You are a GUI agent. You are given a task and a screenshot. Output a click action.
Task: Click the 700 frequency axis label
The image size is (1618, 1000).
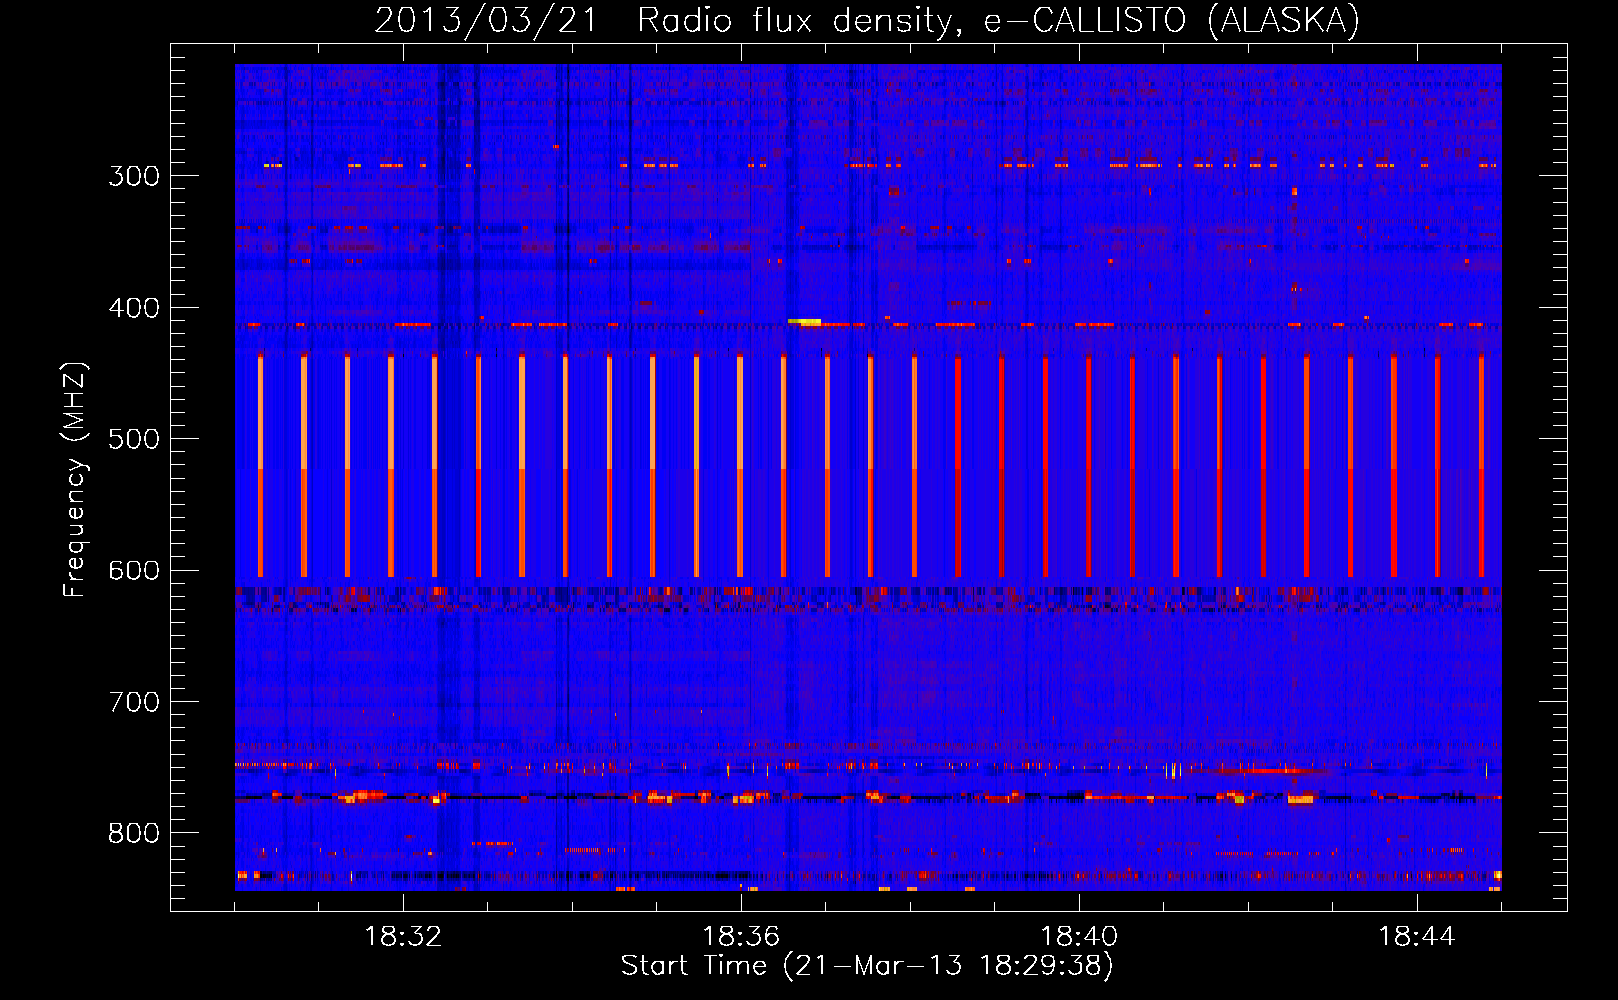click(x=134, y=702)
